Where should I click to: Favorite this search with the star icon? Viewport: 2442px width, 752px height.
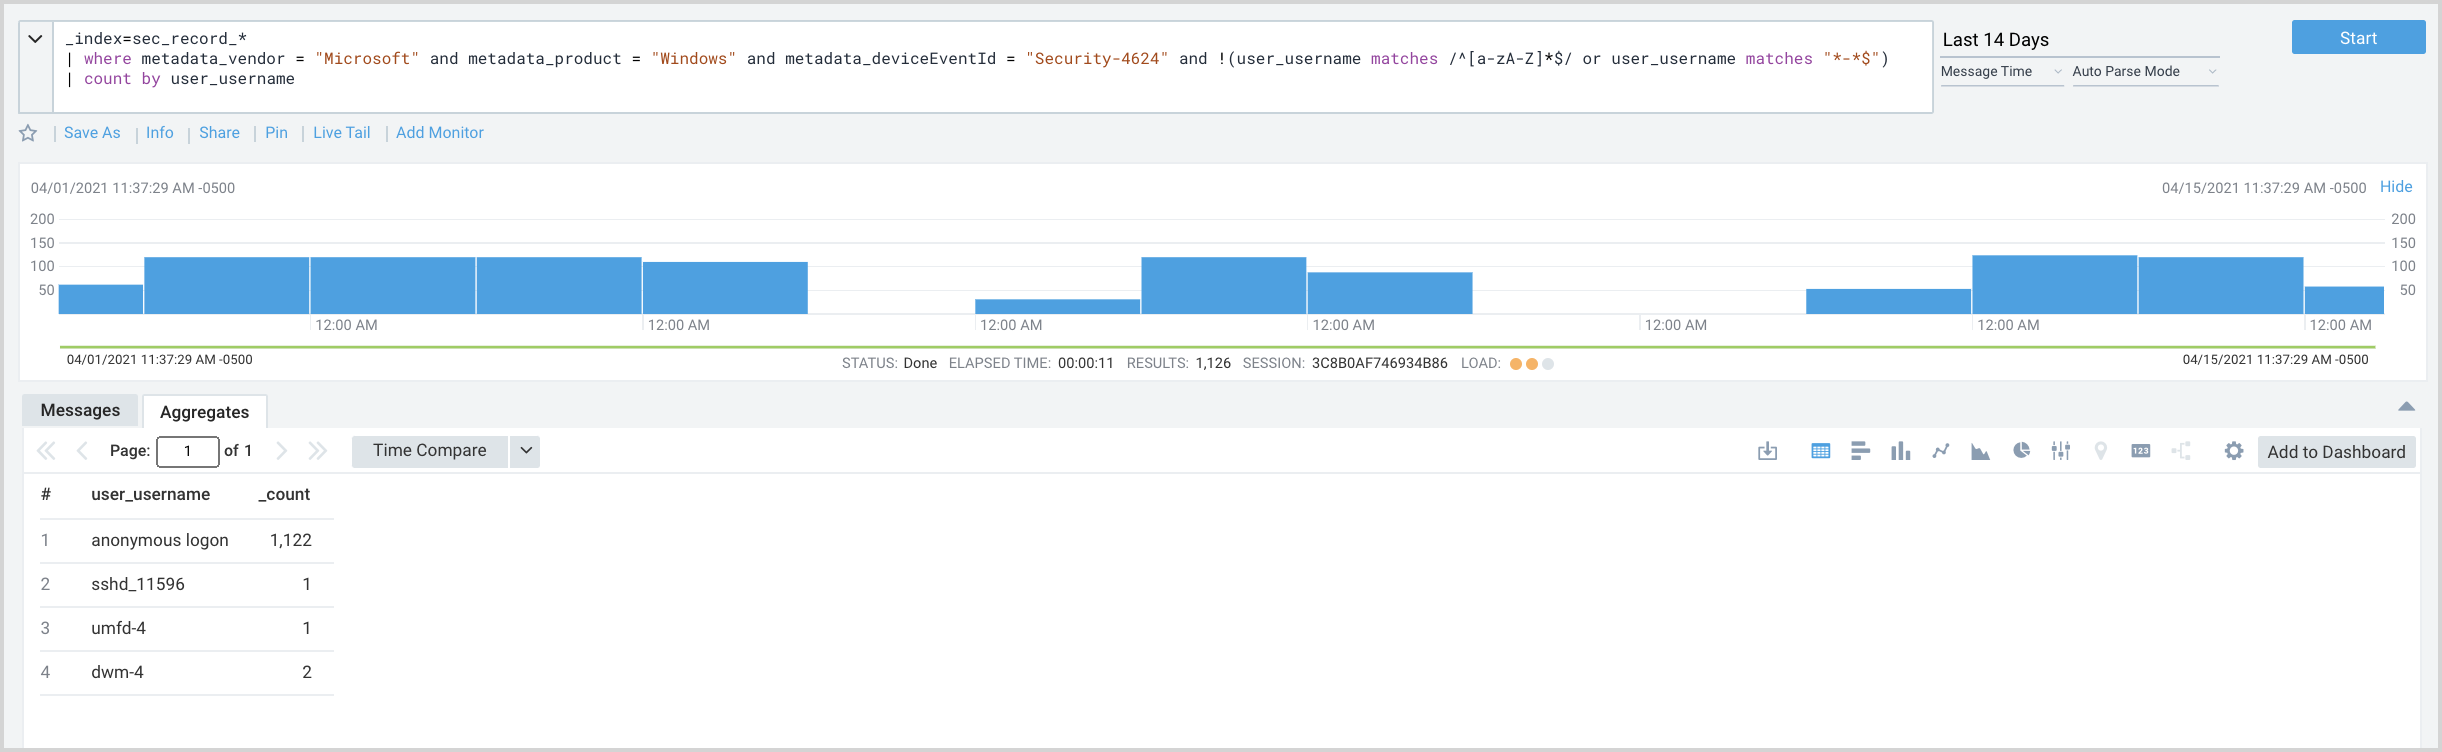tap(28, 133)
